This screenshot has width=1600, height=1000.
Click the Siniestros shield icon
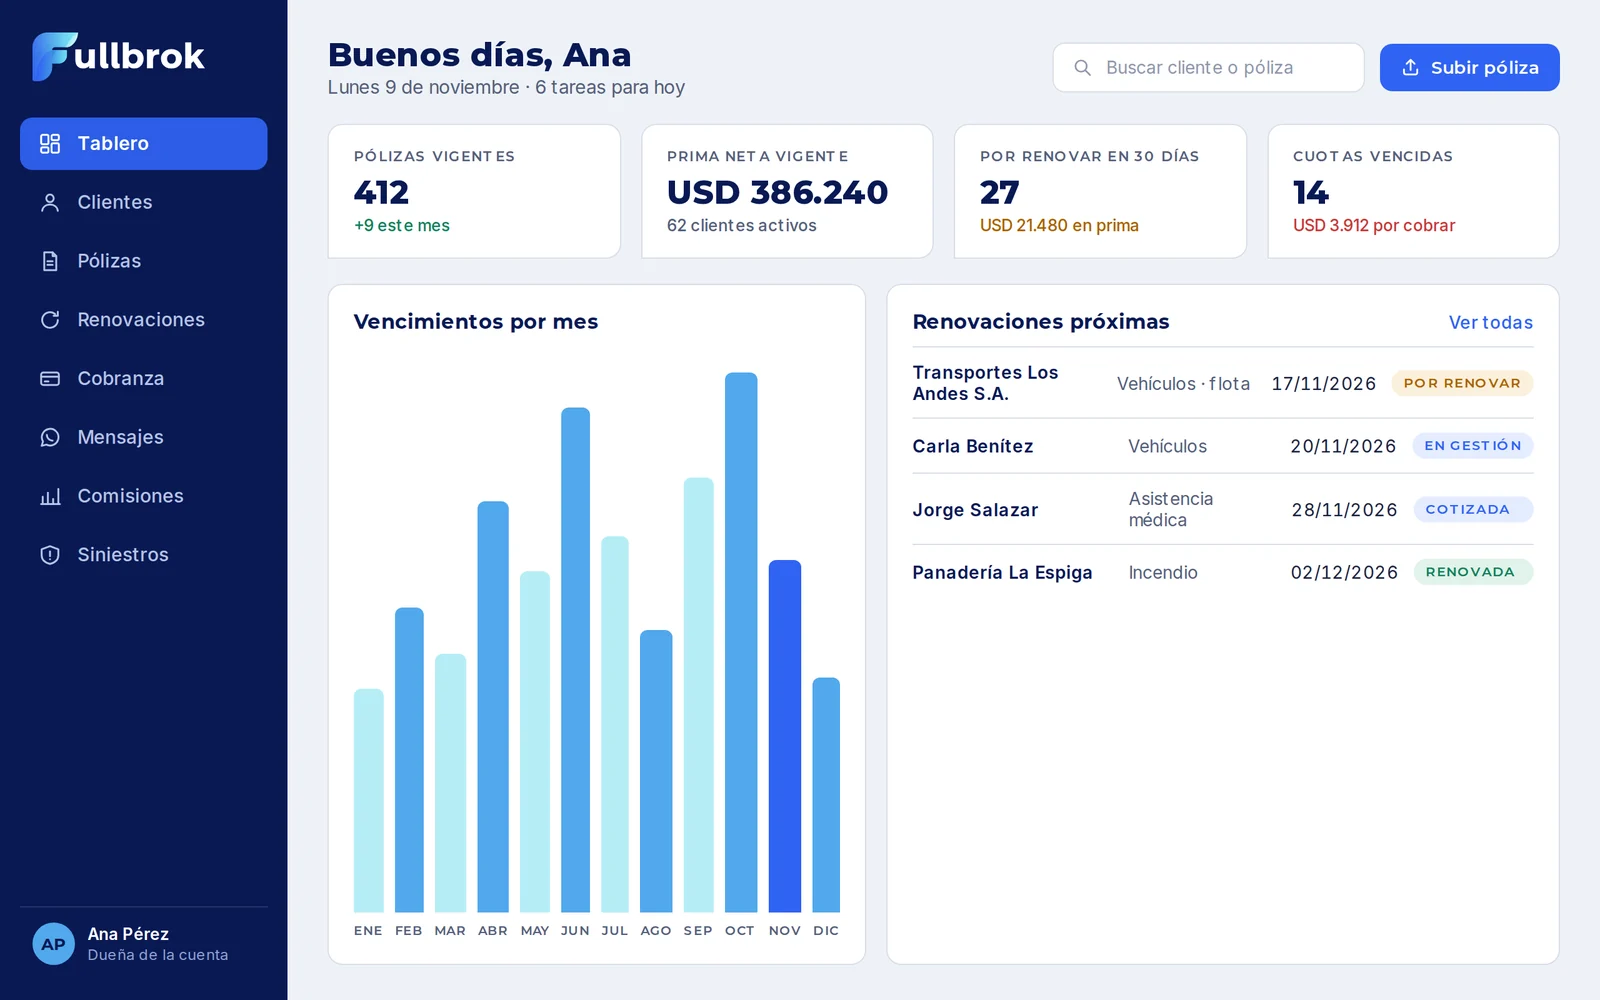click(50, 555)
